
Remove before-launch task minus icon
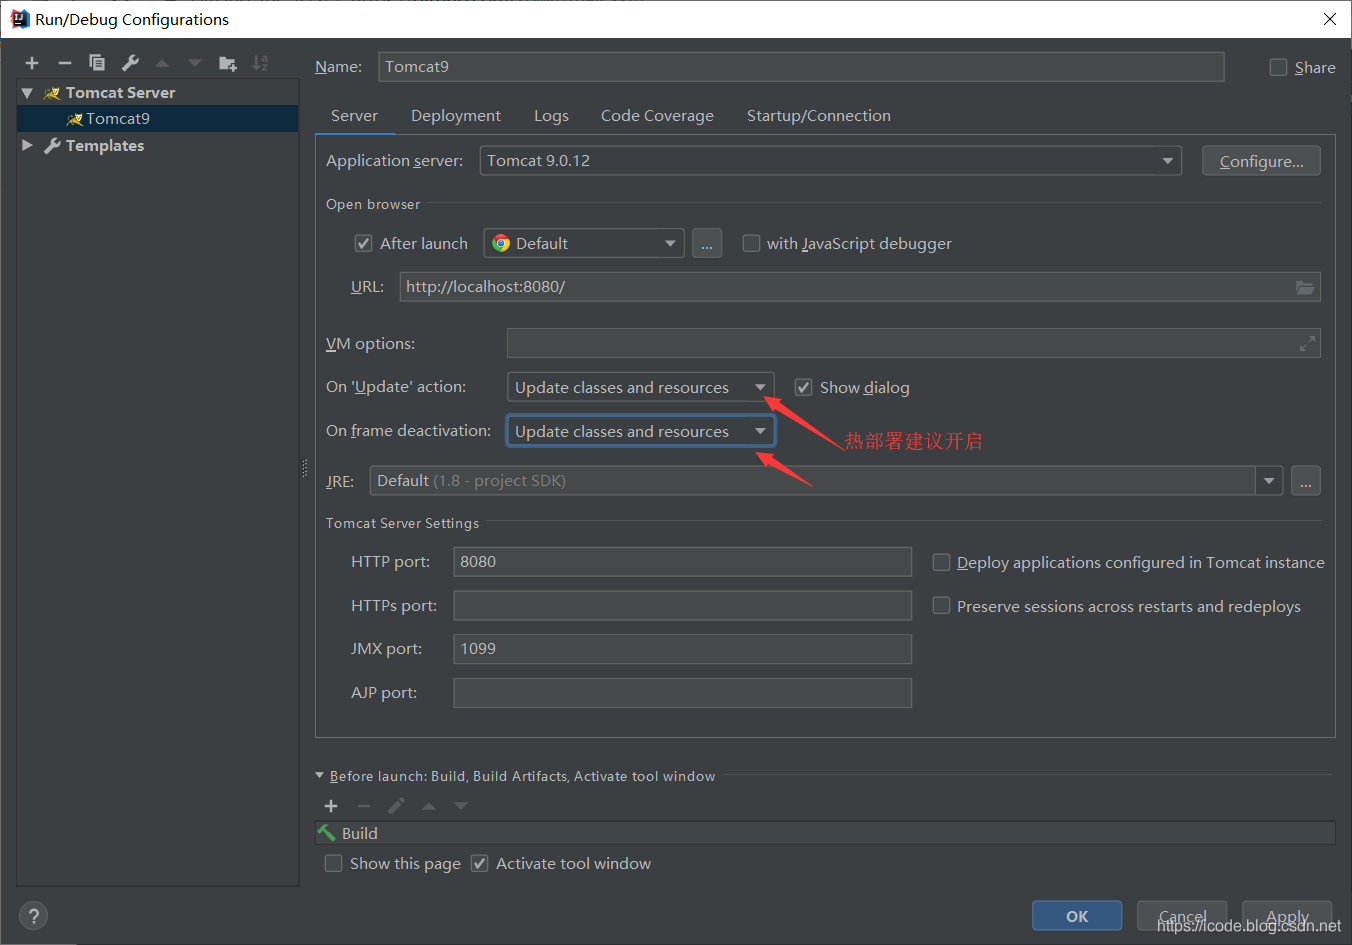[364, 806]
